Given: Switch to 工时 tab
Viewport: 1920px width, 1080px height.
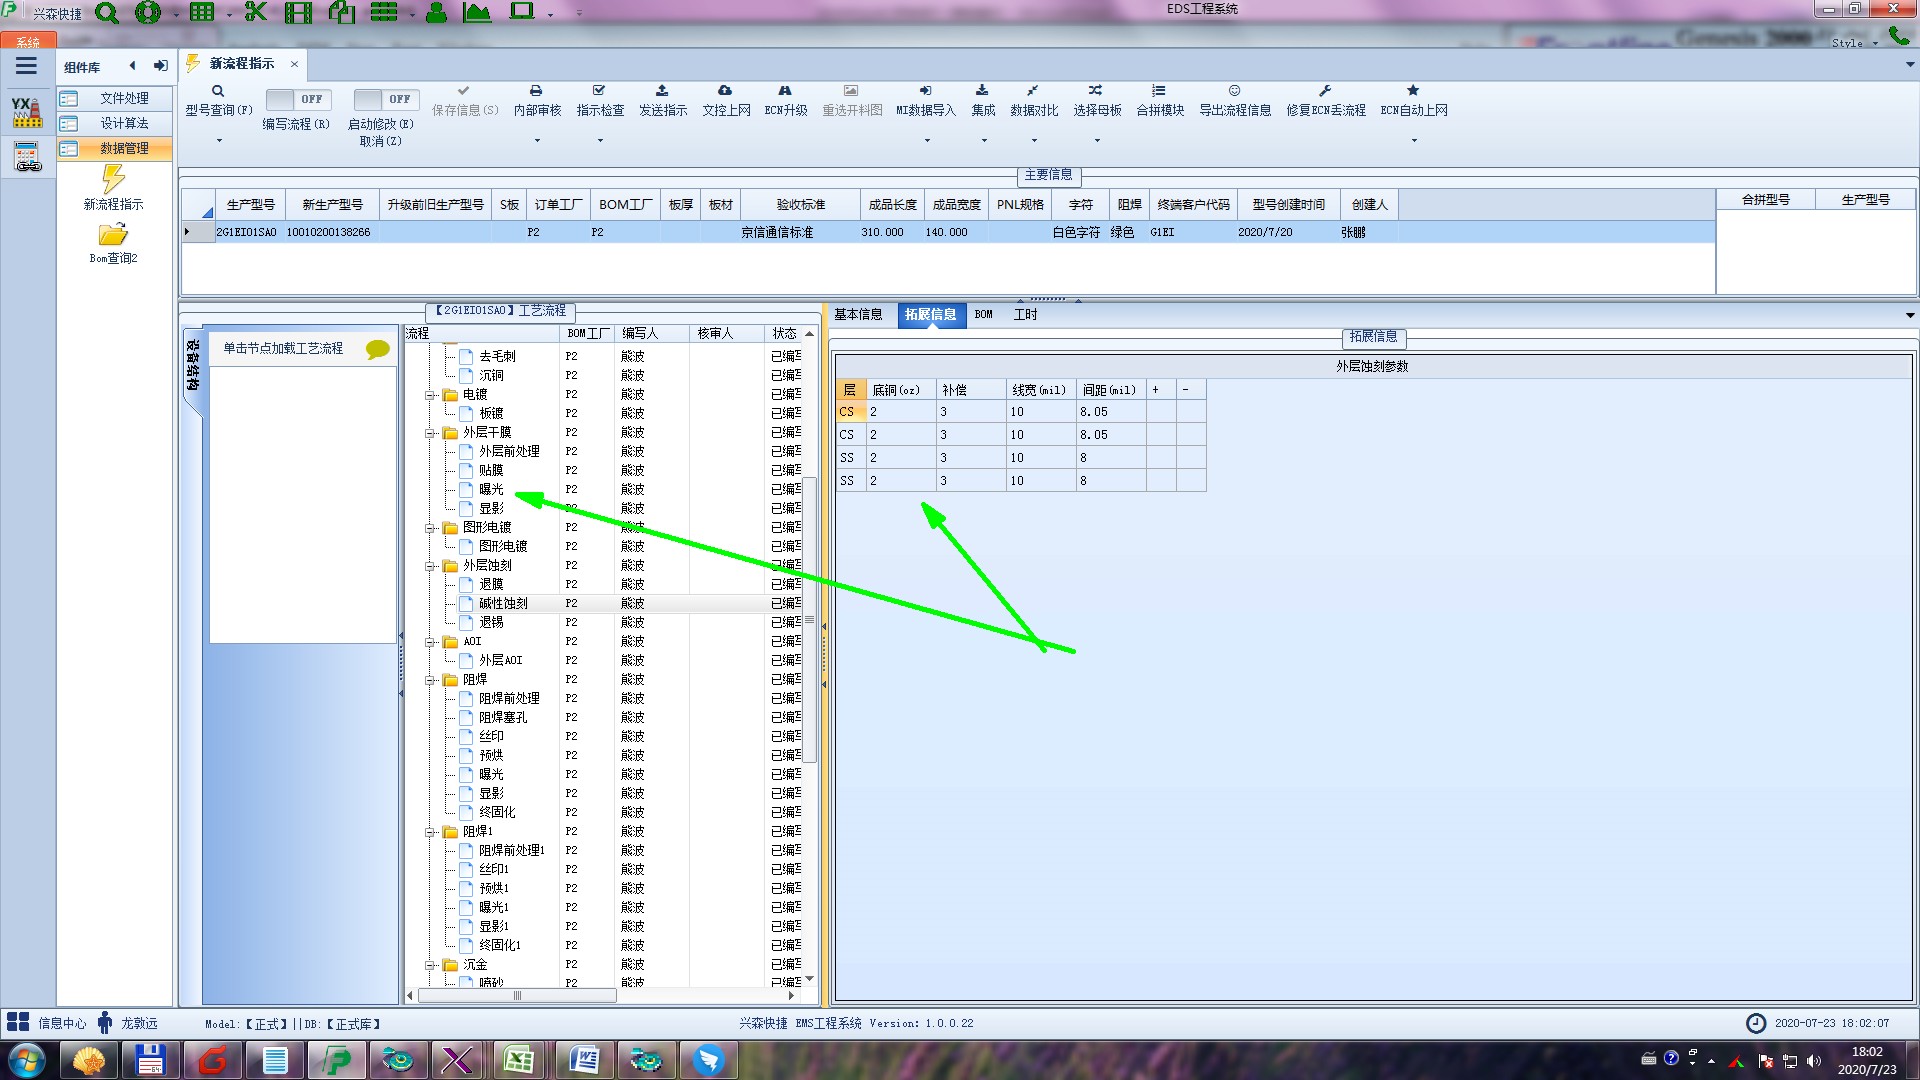Looking at the screenshot, I should click(x=1025, y=314).
